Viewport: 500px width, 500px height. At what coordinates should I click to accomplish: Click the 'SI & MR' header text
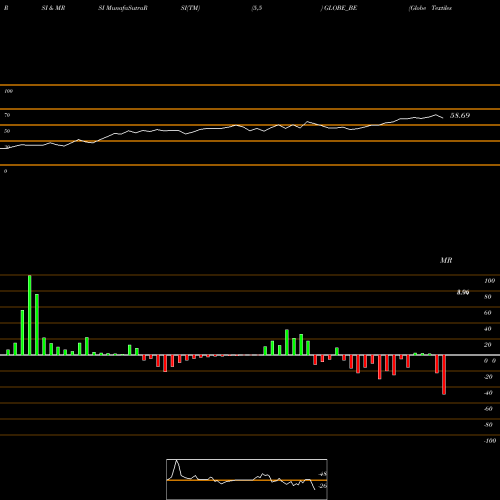point(53,8)
